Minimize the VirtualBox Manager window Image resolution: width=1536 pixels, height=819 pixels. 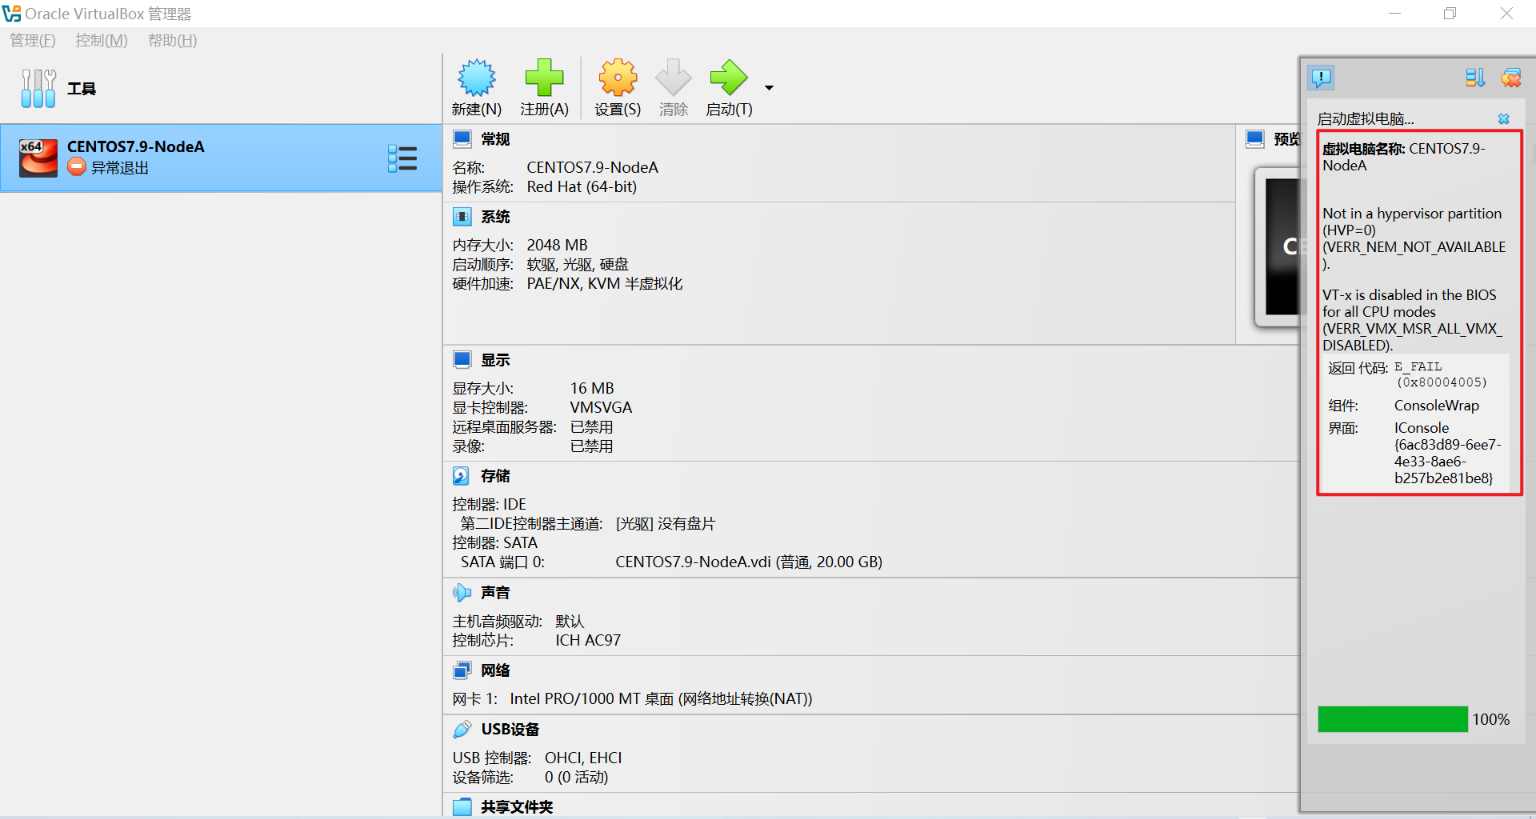1395,13
